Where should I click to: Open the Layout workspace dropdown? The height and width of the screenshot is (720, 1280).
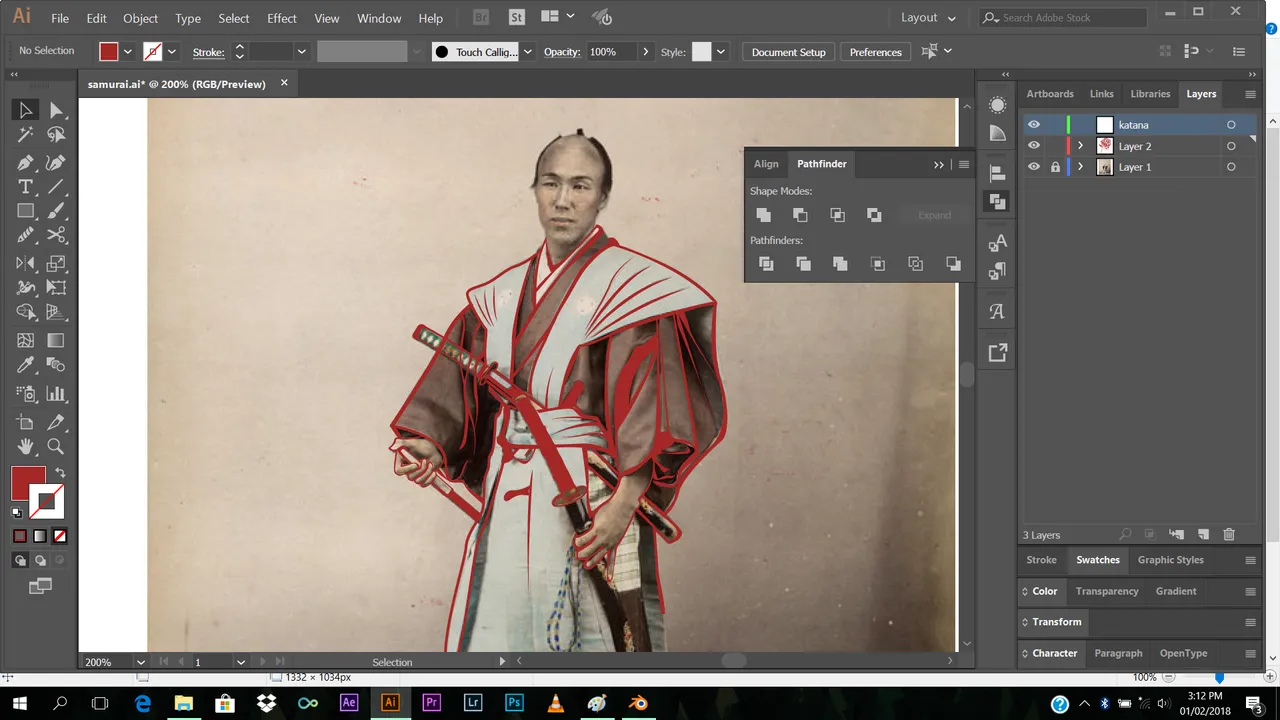coord(928,18)
